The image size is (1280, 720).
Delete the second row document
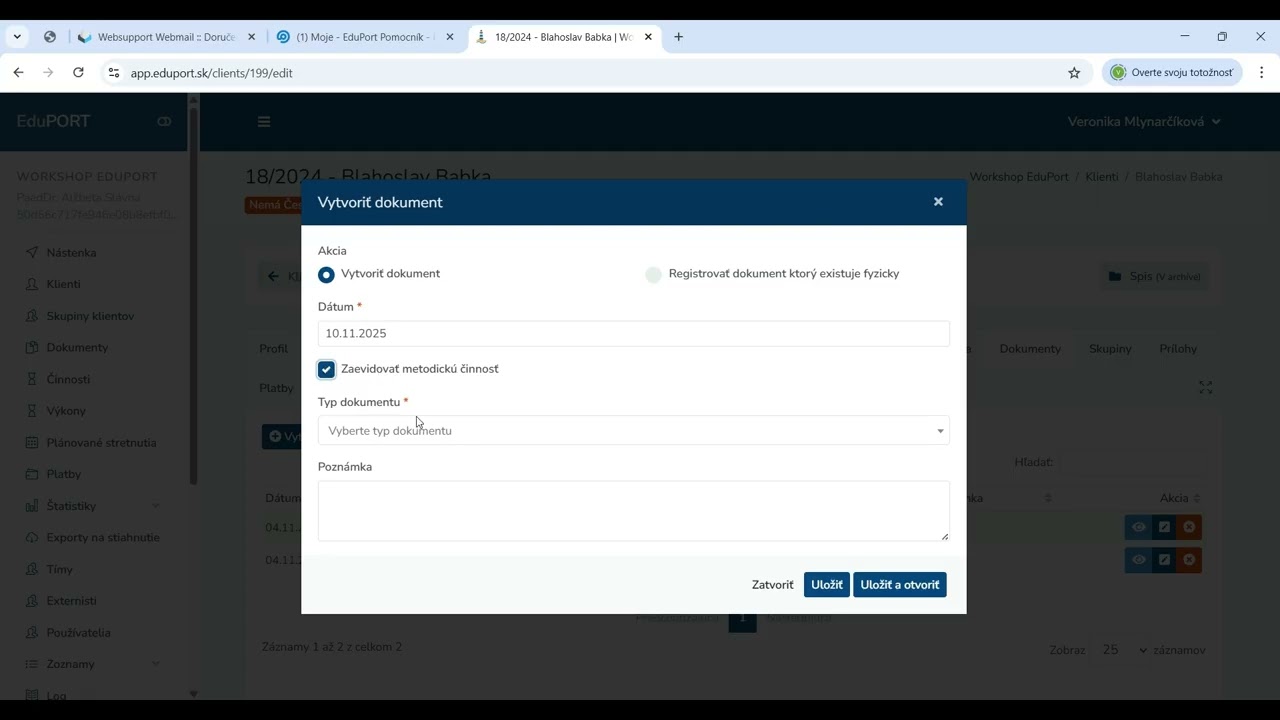tap(1189, 561)
